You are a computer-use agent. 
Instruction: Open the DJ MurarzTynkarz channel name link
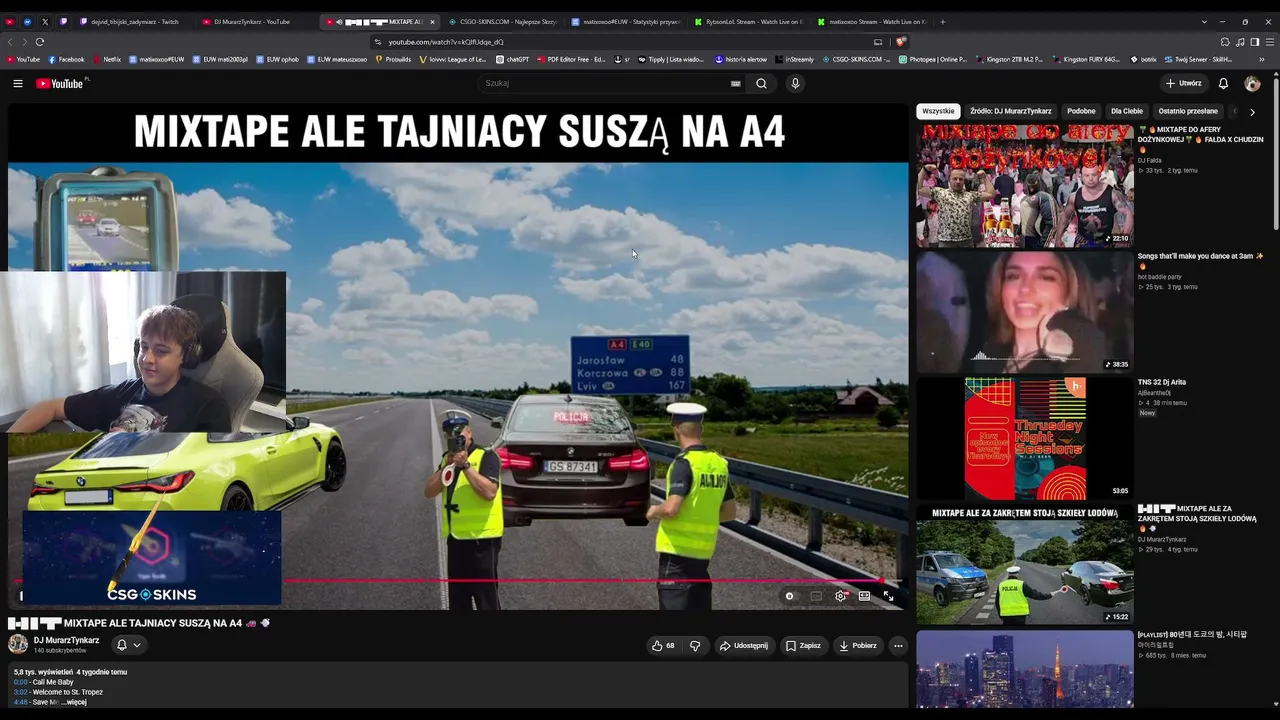[x=67, y=640]
